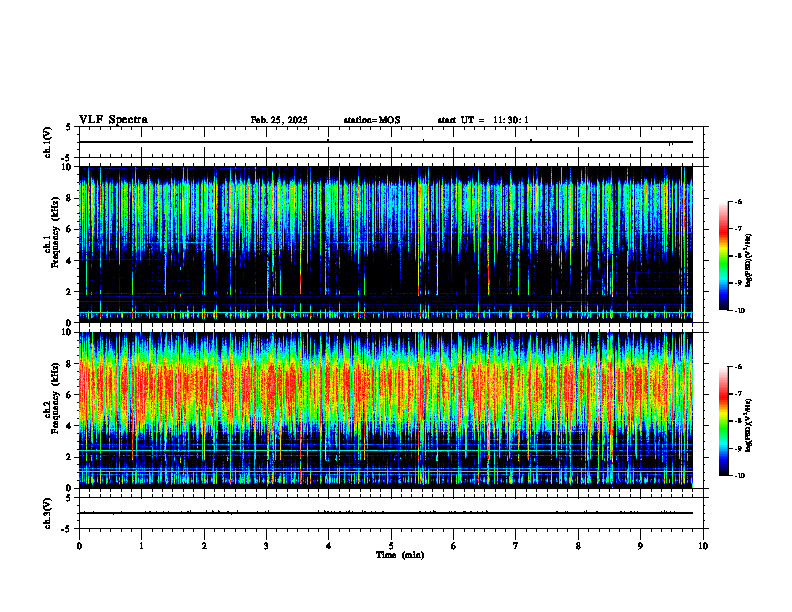Image resolution: width=792 pixels, height=612 pixels.
Task: Click the '6' tick on the Time axis
Action: [453, 546]
